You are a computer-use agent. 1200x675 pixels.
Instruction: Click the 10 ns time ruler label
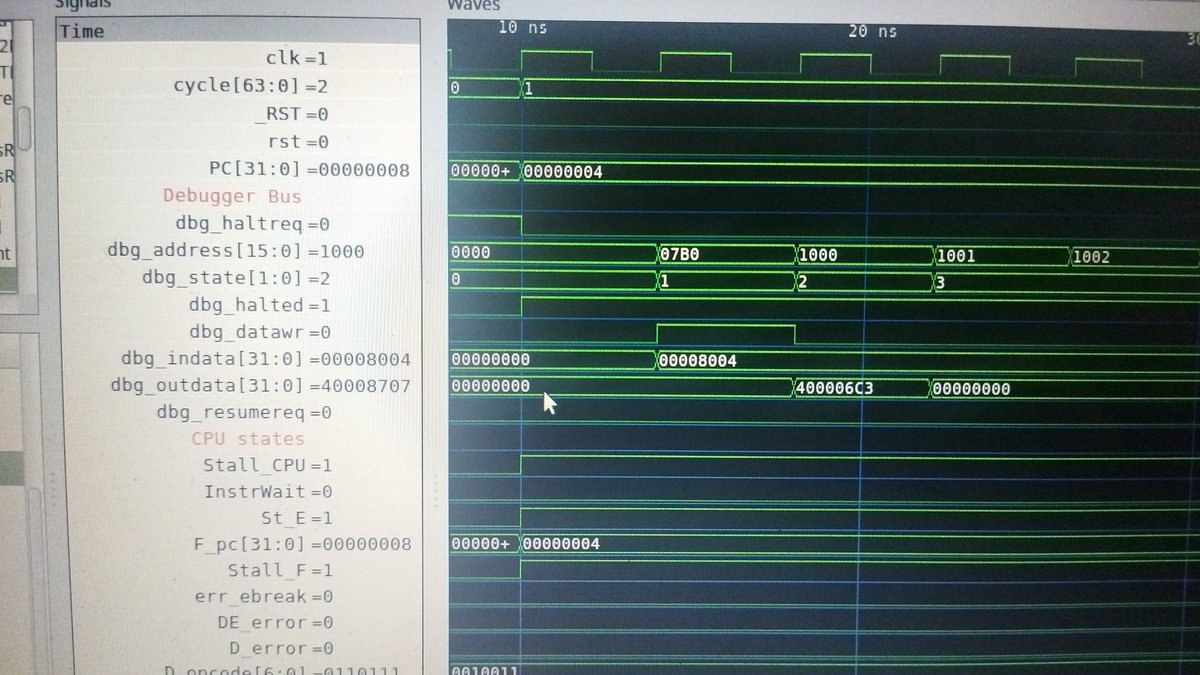pos(523,29)
